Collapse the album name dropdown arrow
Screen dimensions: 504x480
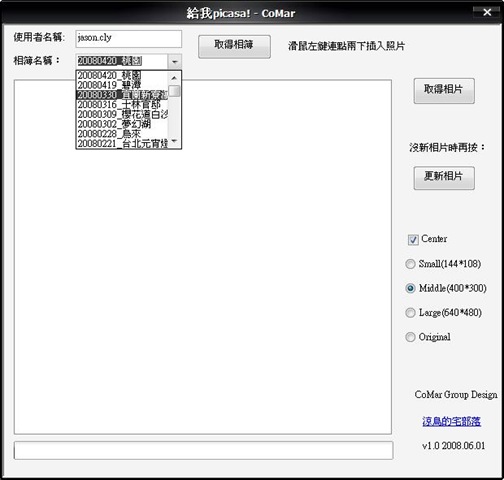174,61
